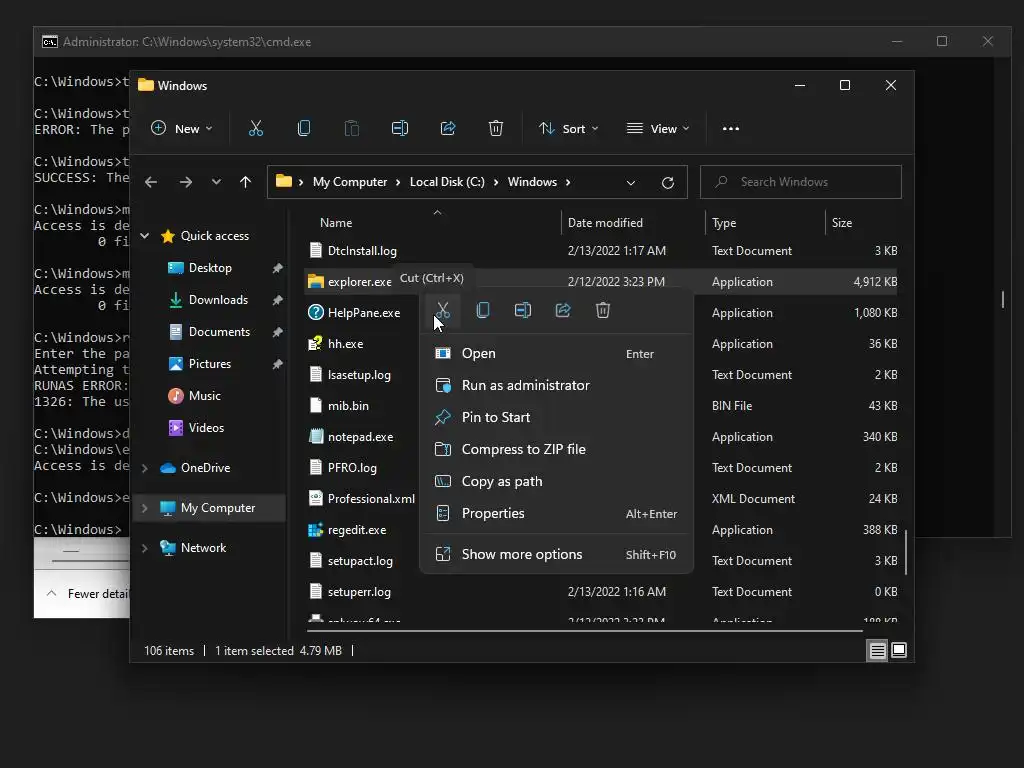The height and width of the screenshot is (768, 1024).
Task: Go up one folder level
Action: click(246, 182)
